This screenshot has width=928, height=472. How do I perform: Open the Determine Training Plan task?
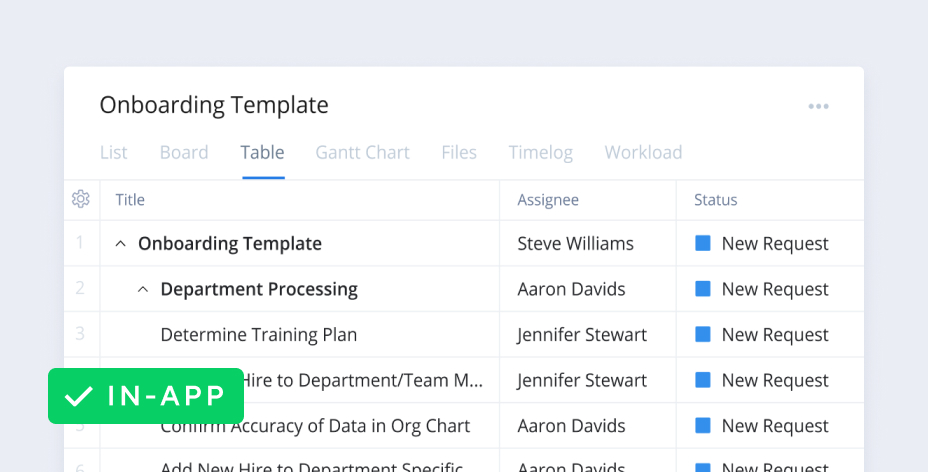258,335
